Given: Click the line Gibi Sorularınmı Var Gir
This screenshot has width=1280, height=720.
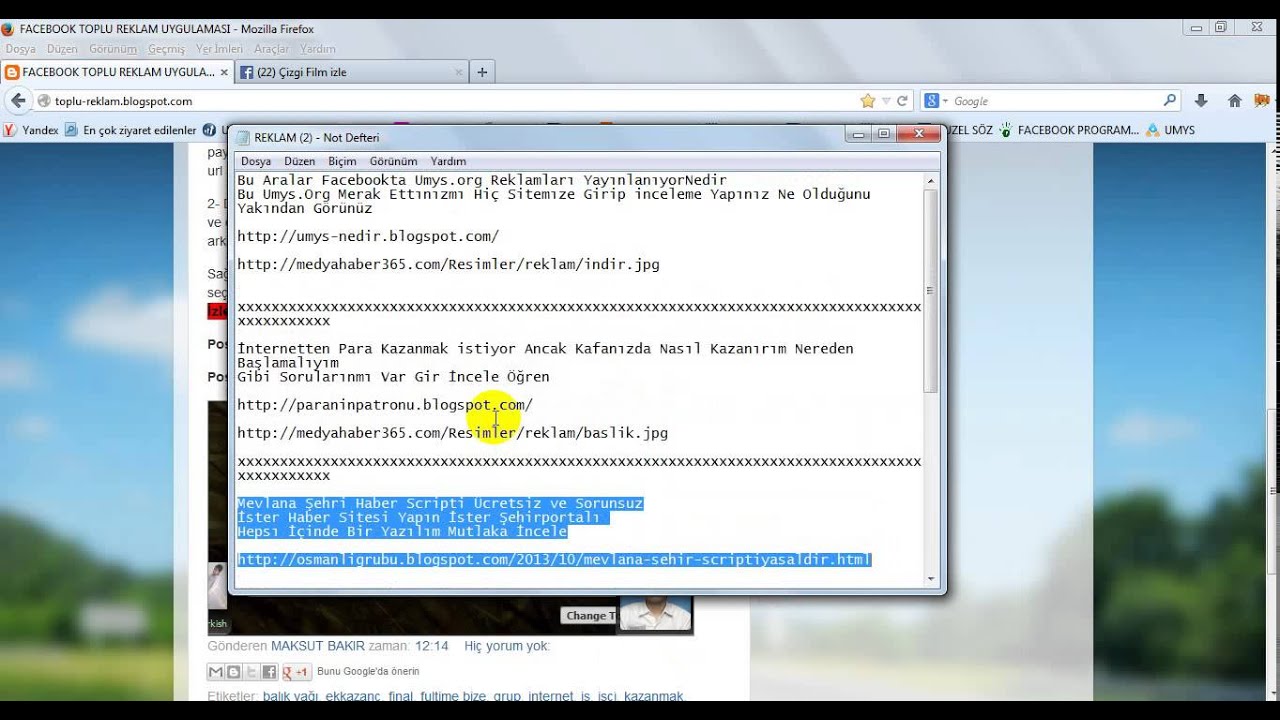Looking at the screenshot, I should point(393,377).
